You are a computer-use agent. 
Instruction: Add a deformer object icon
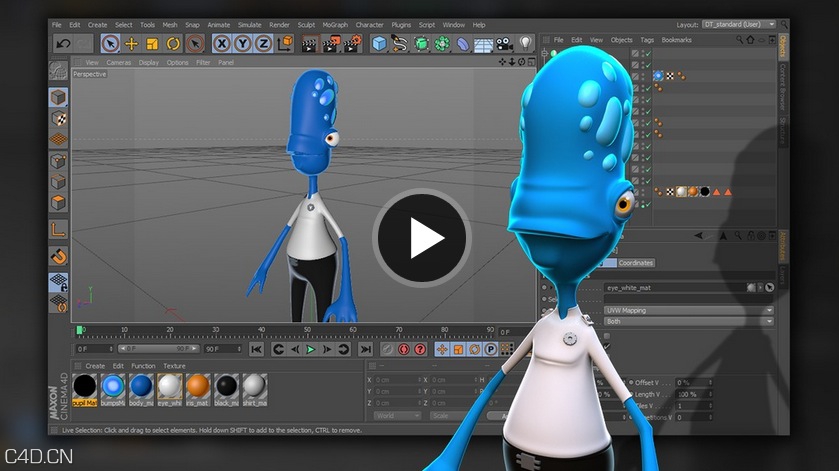(x=463, y=44)
